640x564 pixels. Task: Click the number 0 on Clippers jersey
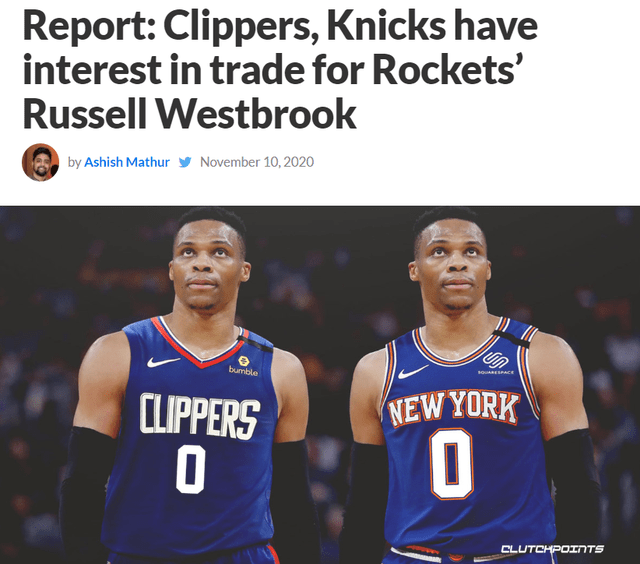(x=191, y=469)
